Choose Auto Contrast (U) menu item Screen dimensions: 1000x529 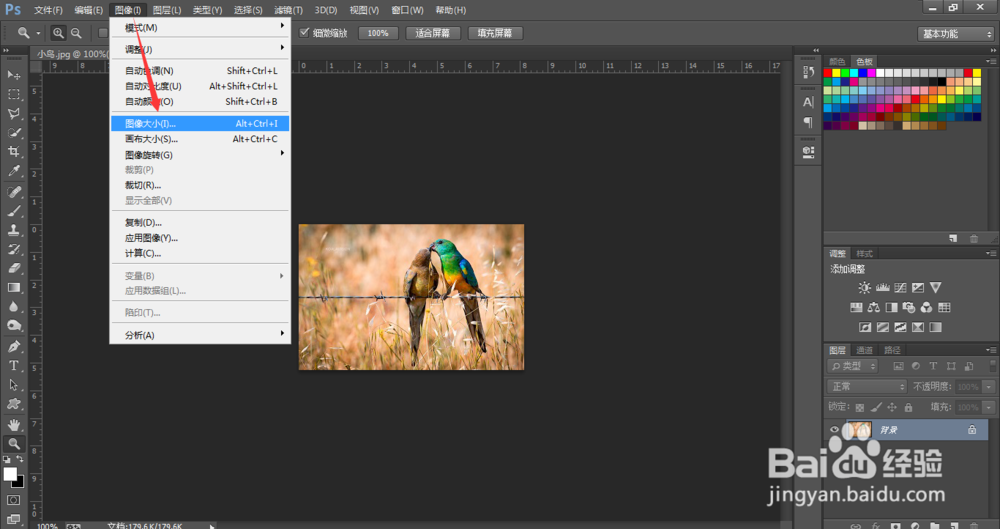tap(200, 86)
